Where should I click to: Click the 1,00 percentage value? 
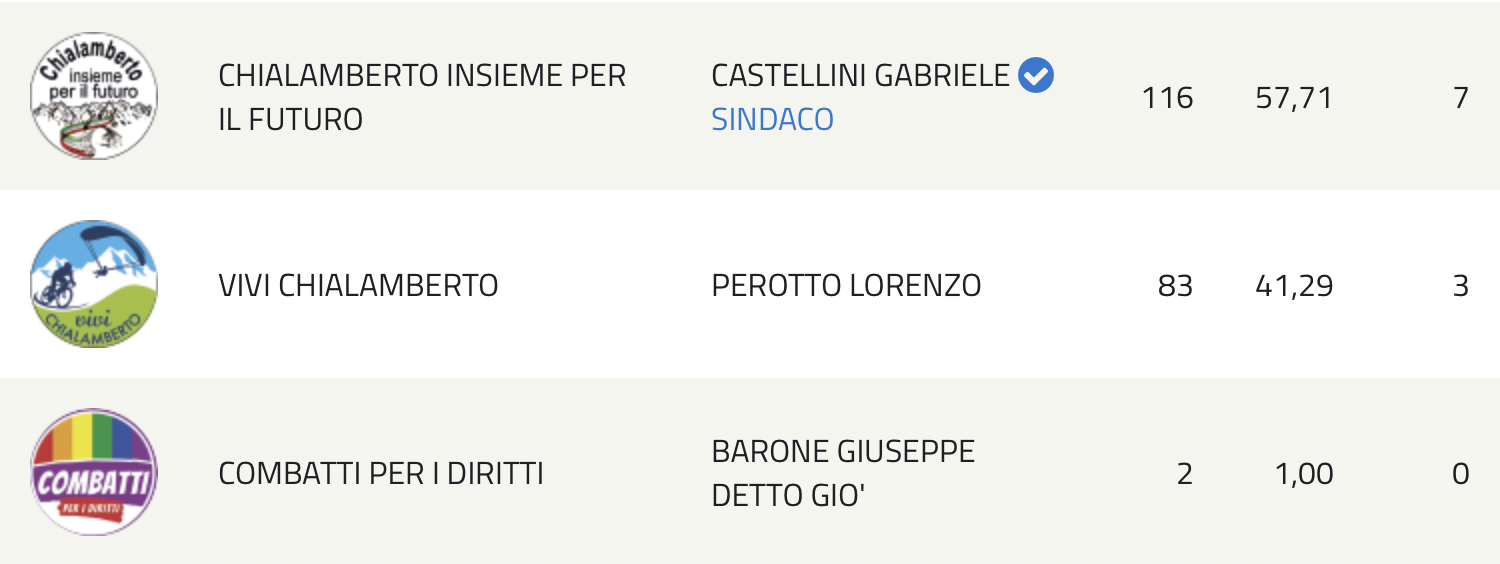[x=1303, y=473]
